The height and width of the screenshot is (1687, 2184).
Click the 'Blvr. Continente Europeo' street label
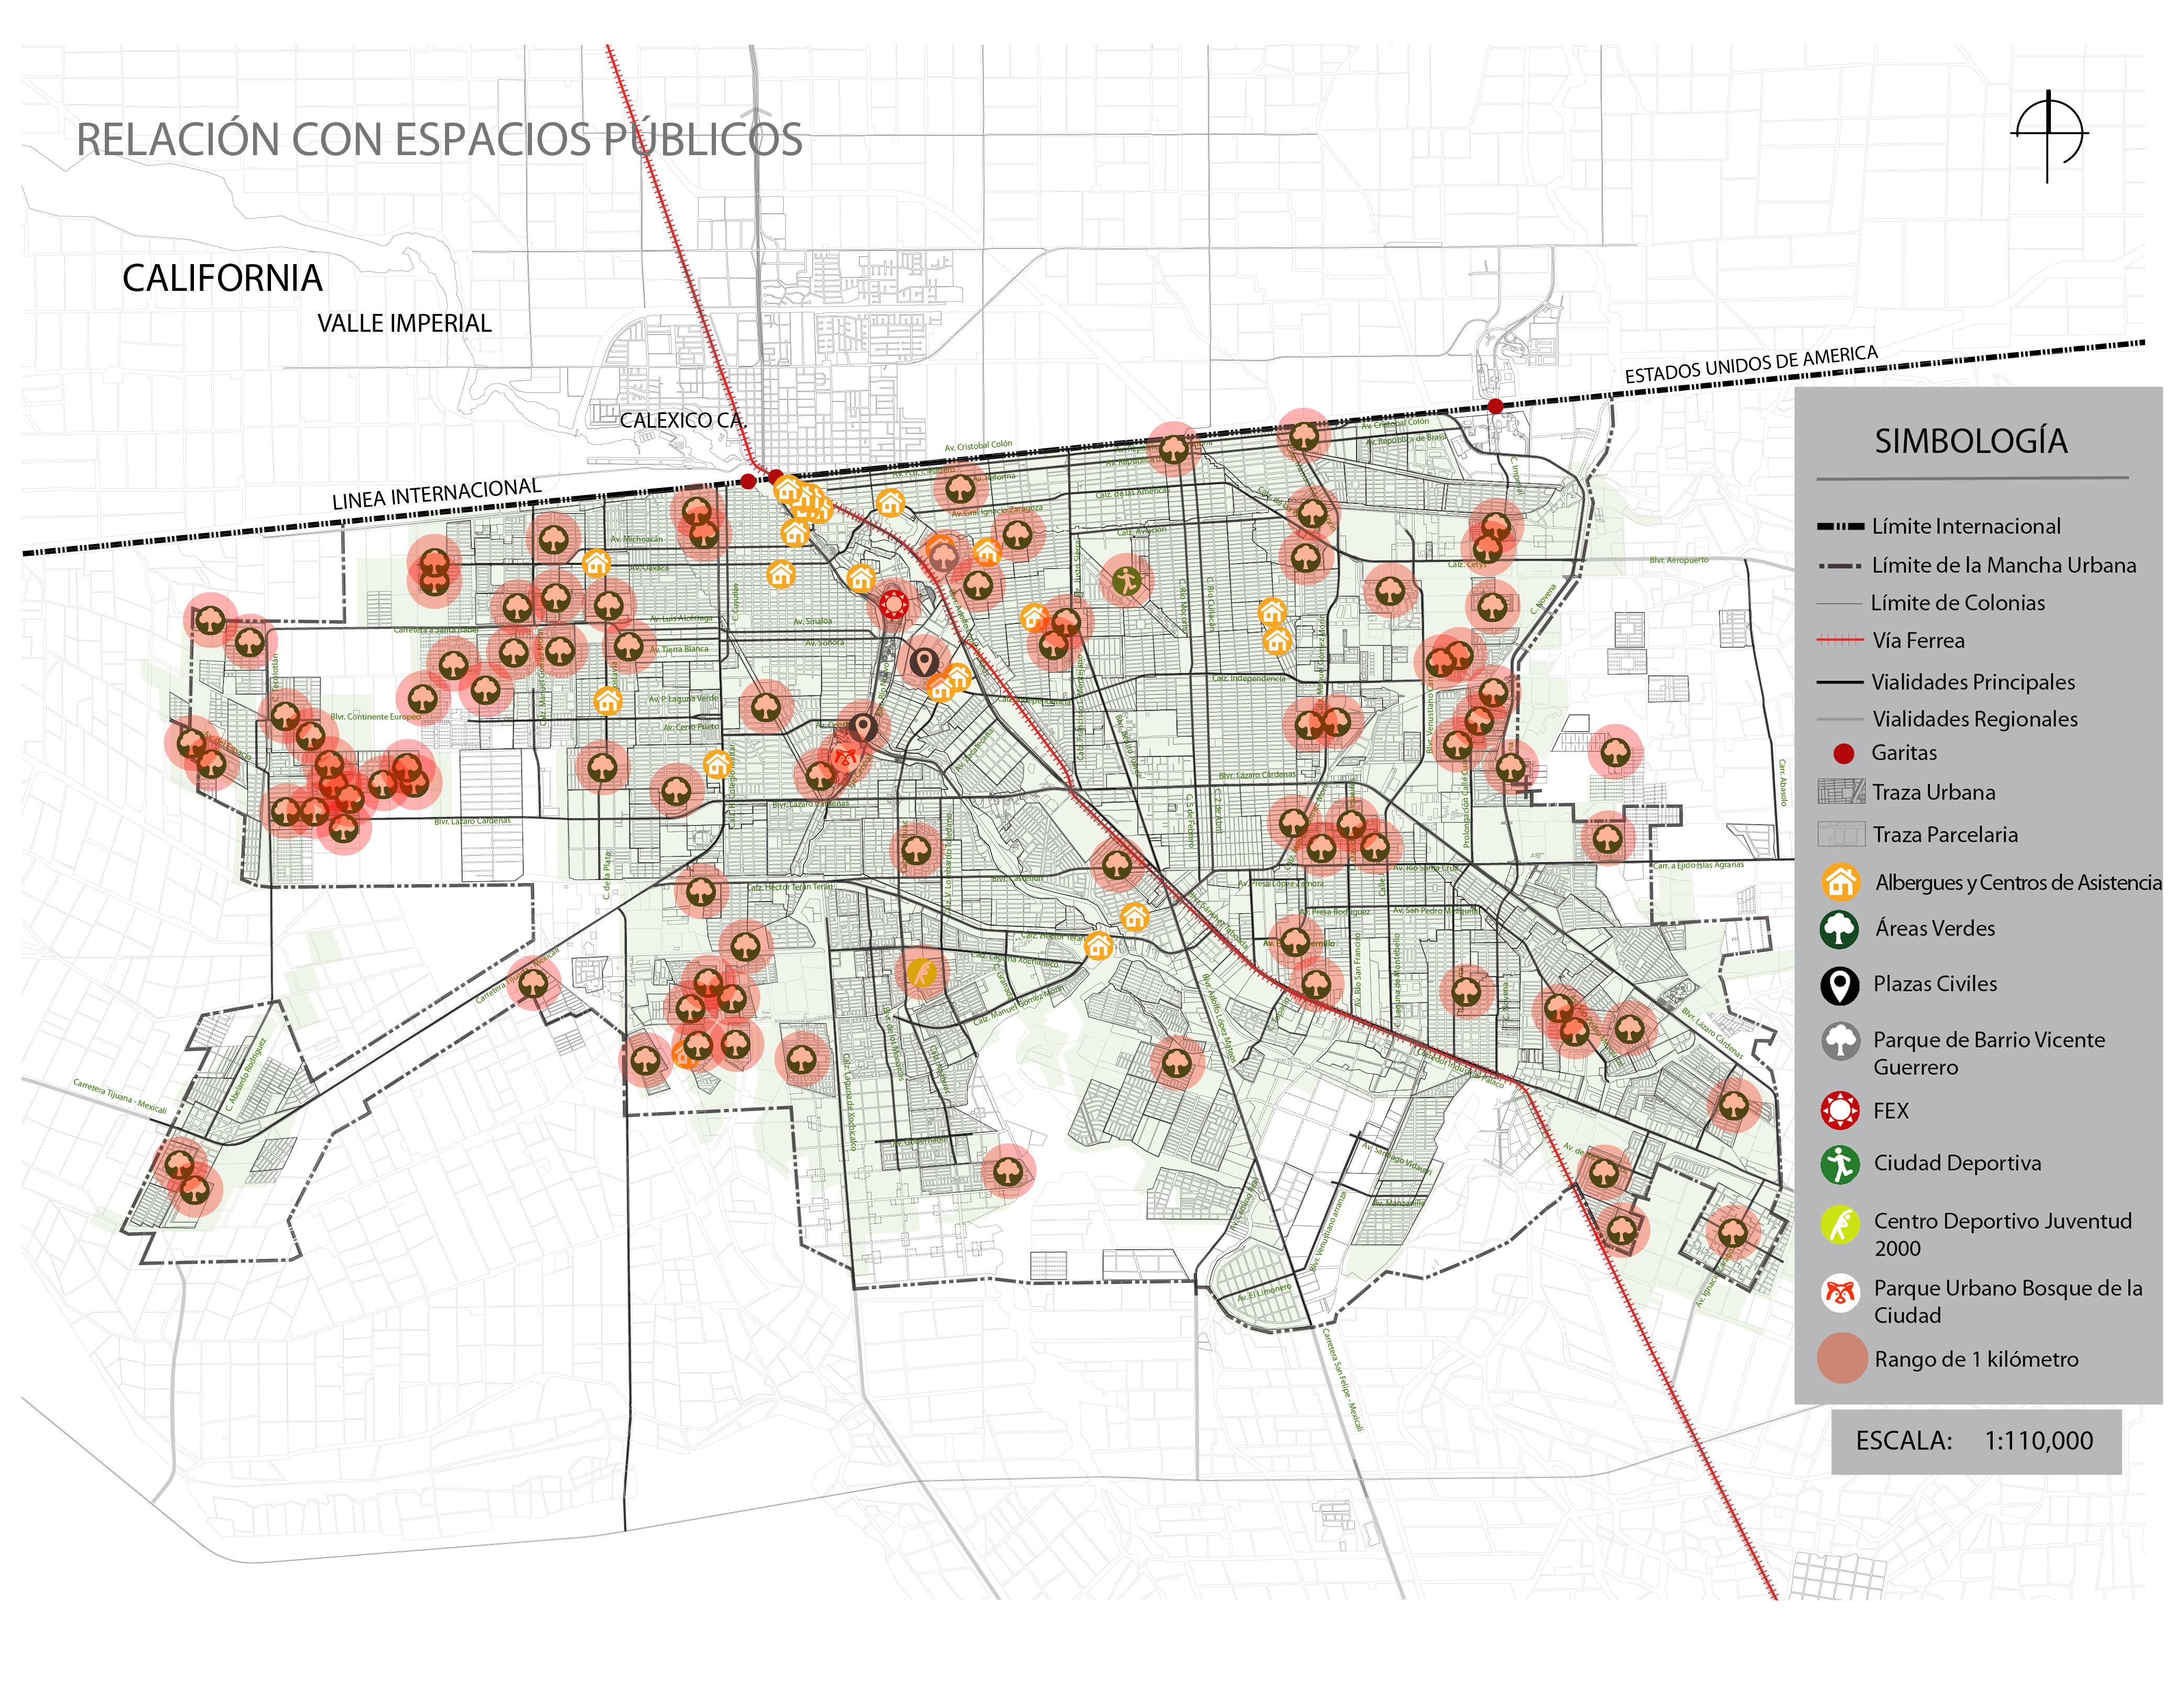[376, 716]
